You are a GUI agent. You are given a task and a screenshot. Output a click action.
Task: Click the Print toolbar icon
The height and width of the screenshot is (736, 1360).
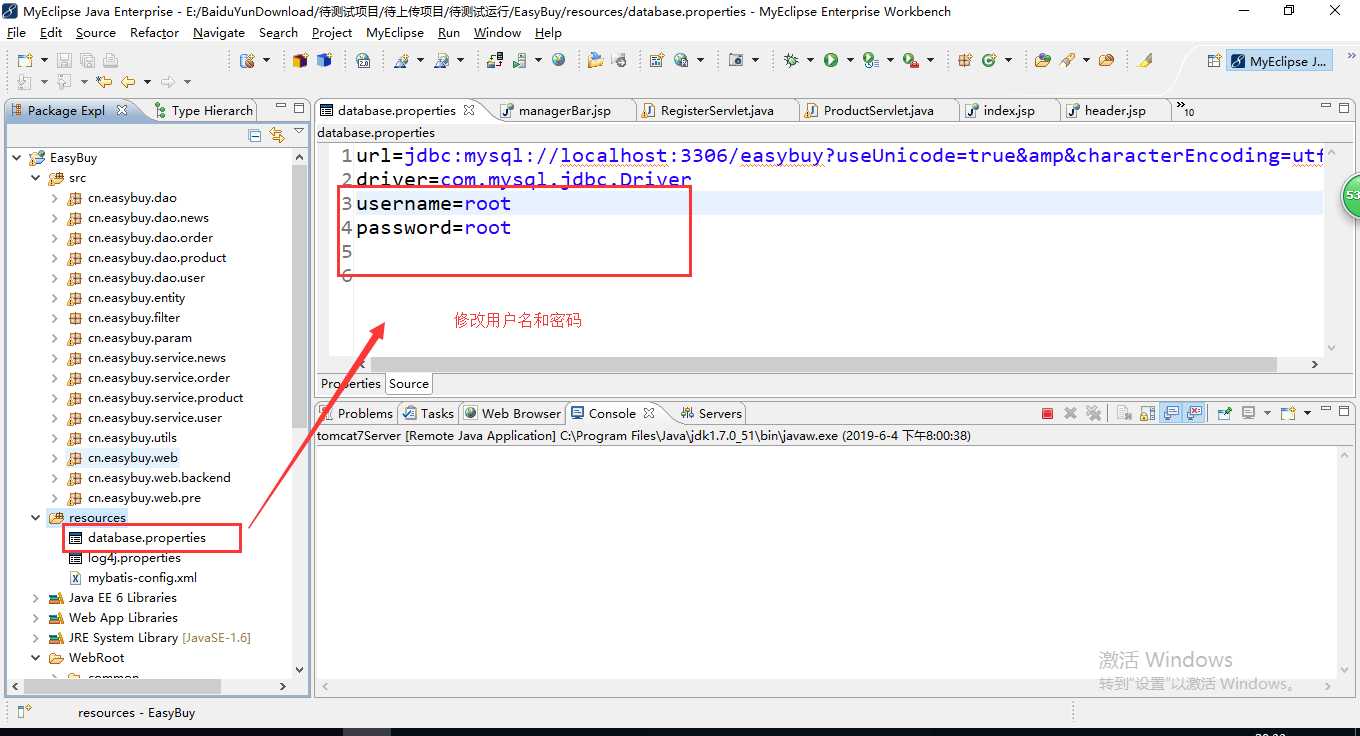tap(110, 60)
